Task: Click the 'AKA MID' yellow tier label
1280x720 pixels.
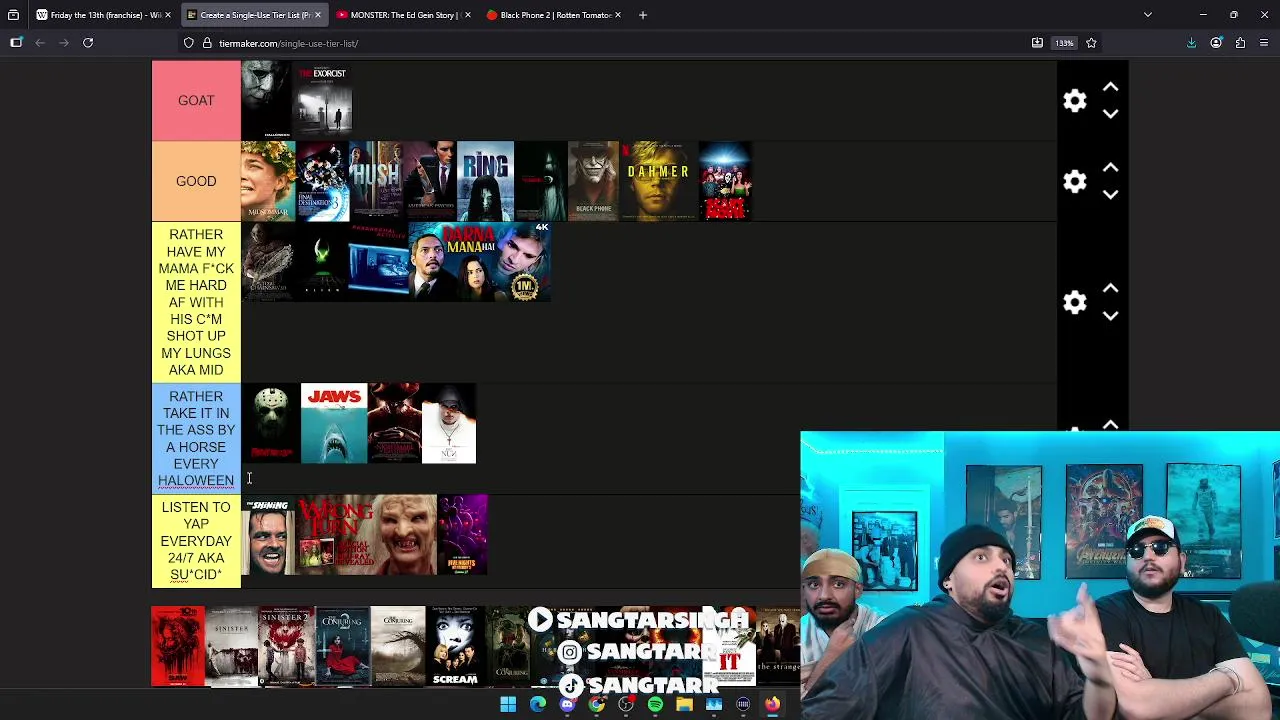Action: coord(196,302)
